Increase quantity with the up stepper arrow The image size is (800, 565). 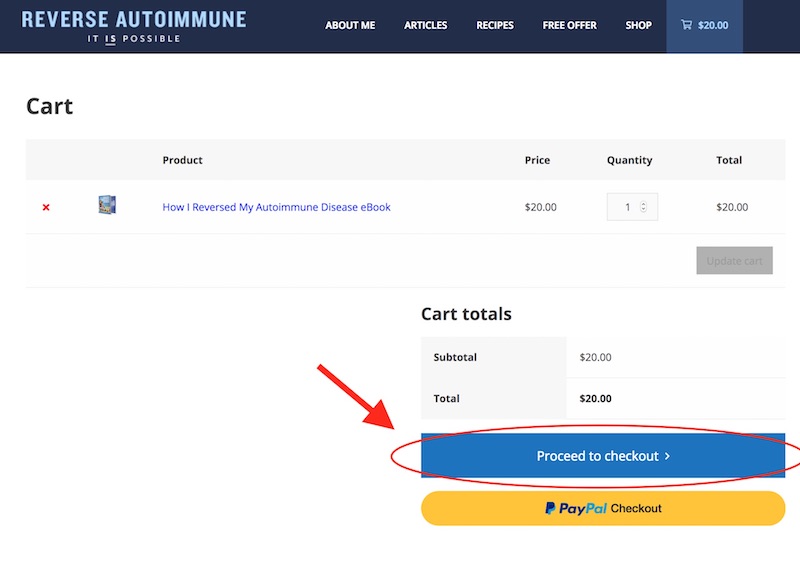[x=643, y=204]
